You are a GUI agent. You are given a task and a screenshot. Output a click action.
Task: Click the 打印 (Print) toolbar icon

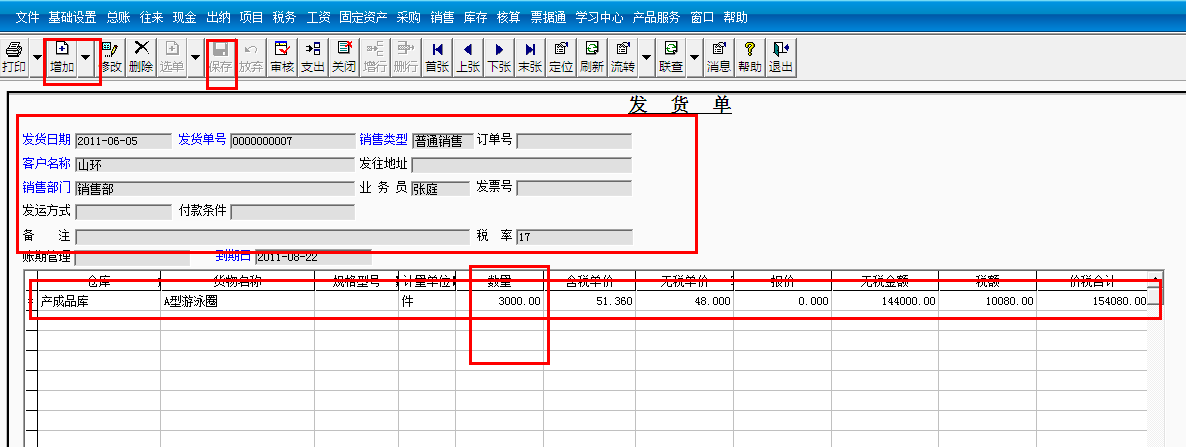tap(14, 57)
